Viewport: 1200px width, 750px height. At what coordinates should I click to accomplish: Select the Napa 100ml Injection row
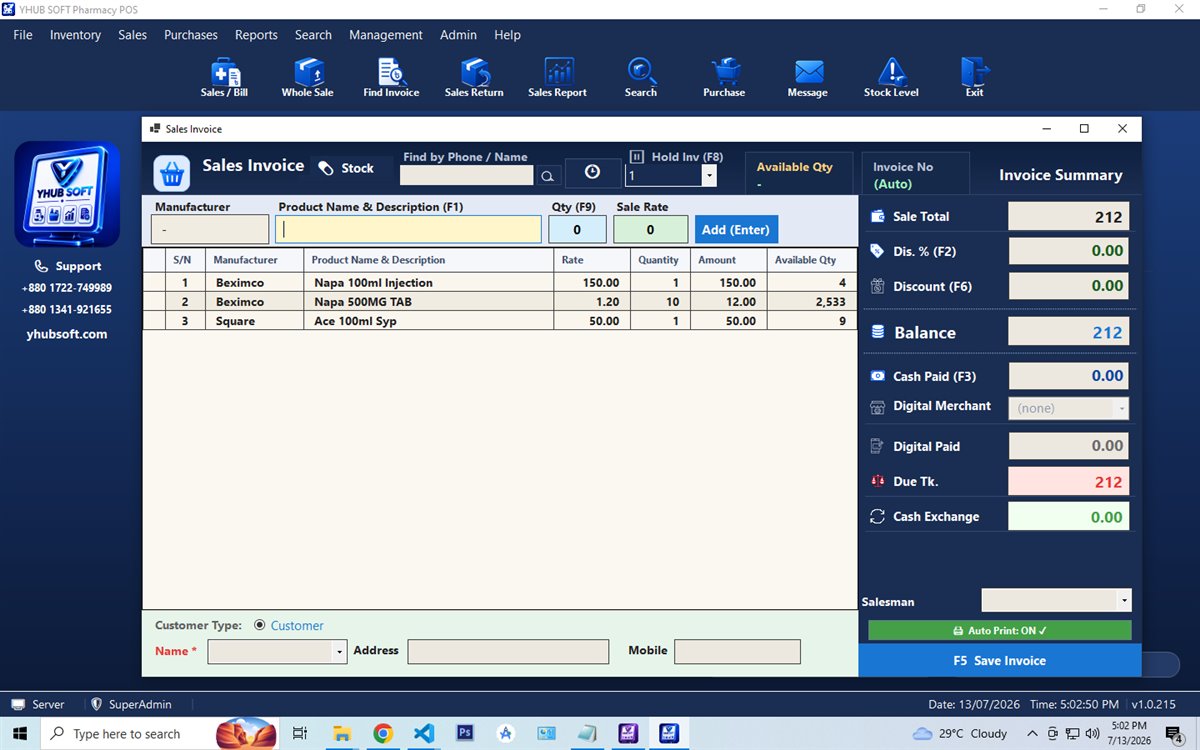coord(500,282)
